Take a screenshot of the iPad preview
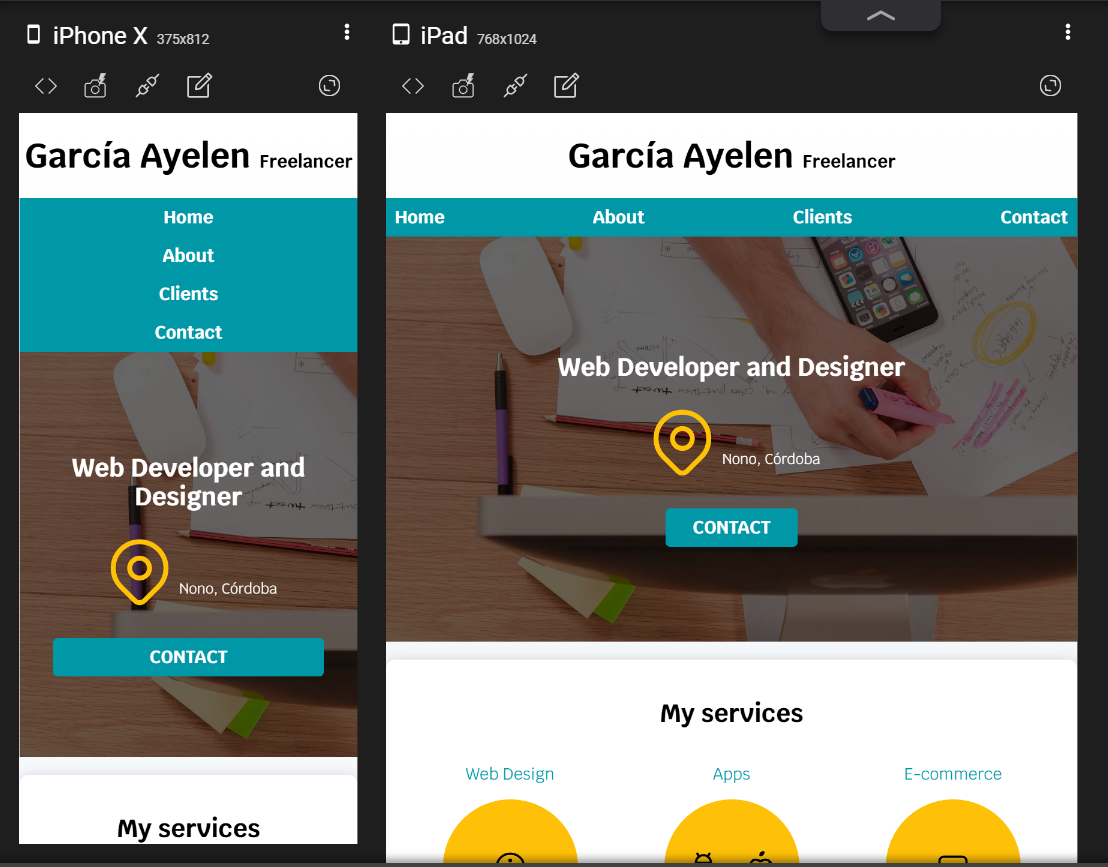The width and height of the screenshot is (1108, 867). [463, 86]
